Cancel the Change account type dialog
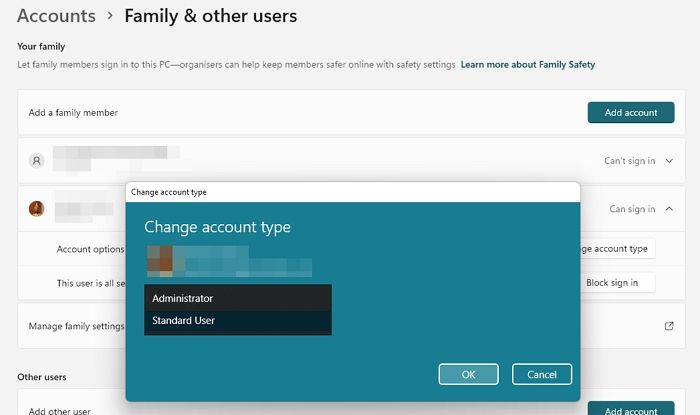 pyautogui.click(x=541, y=374)
